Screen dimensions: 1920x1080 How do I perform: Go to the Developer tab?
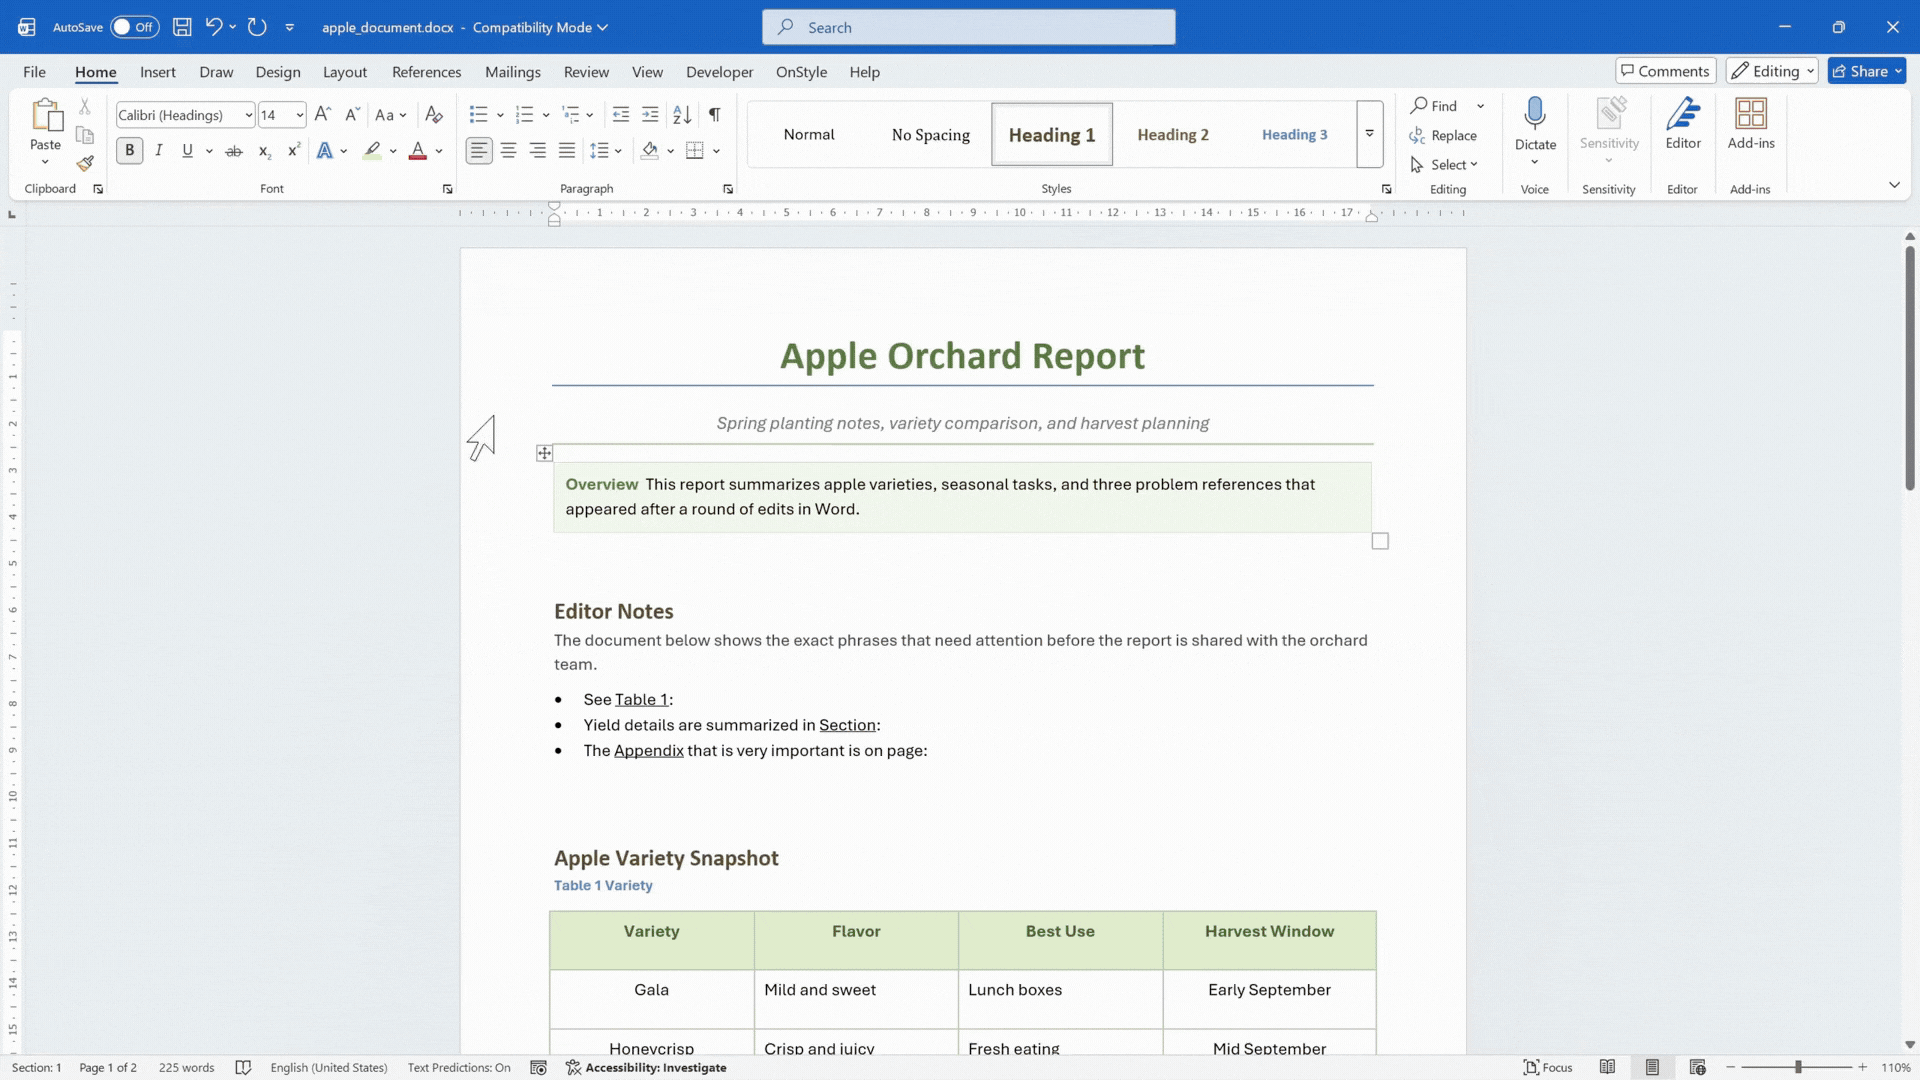pos(719,72)
